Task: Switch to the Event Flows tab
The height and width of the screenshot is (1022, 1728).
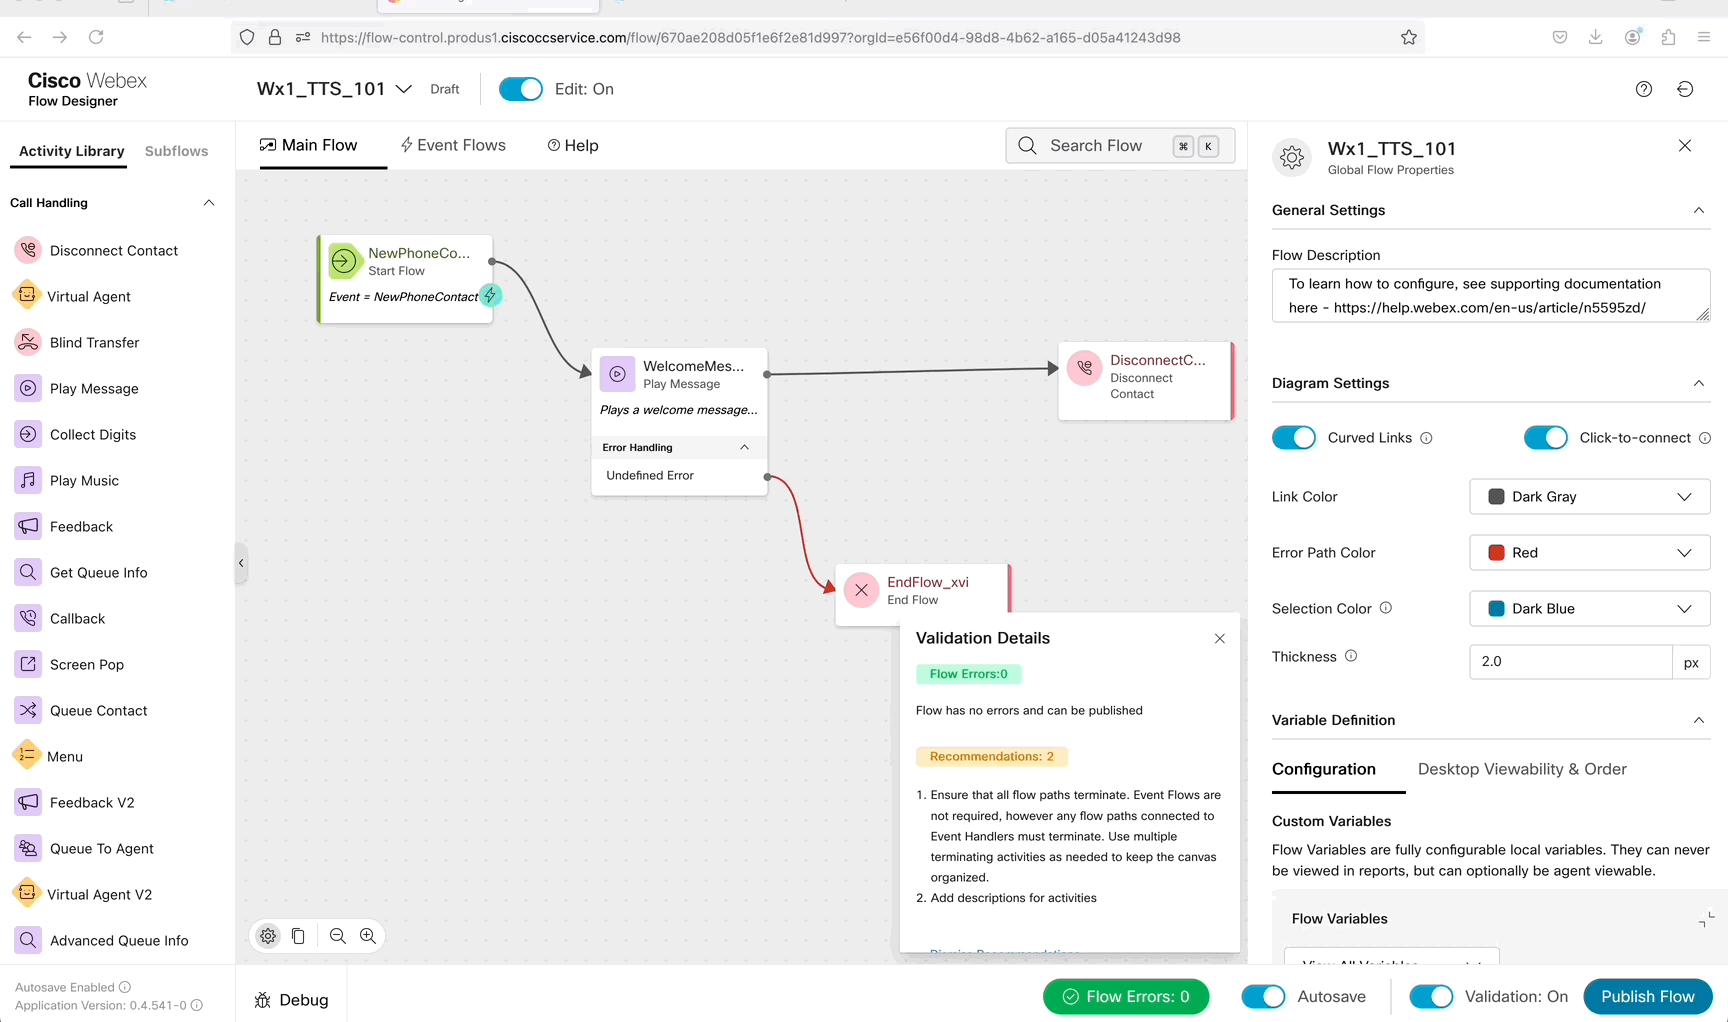Action: pyautogui.click(x=453, y=145)
